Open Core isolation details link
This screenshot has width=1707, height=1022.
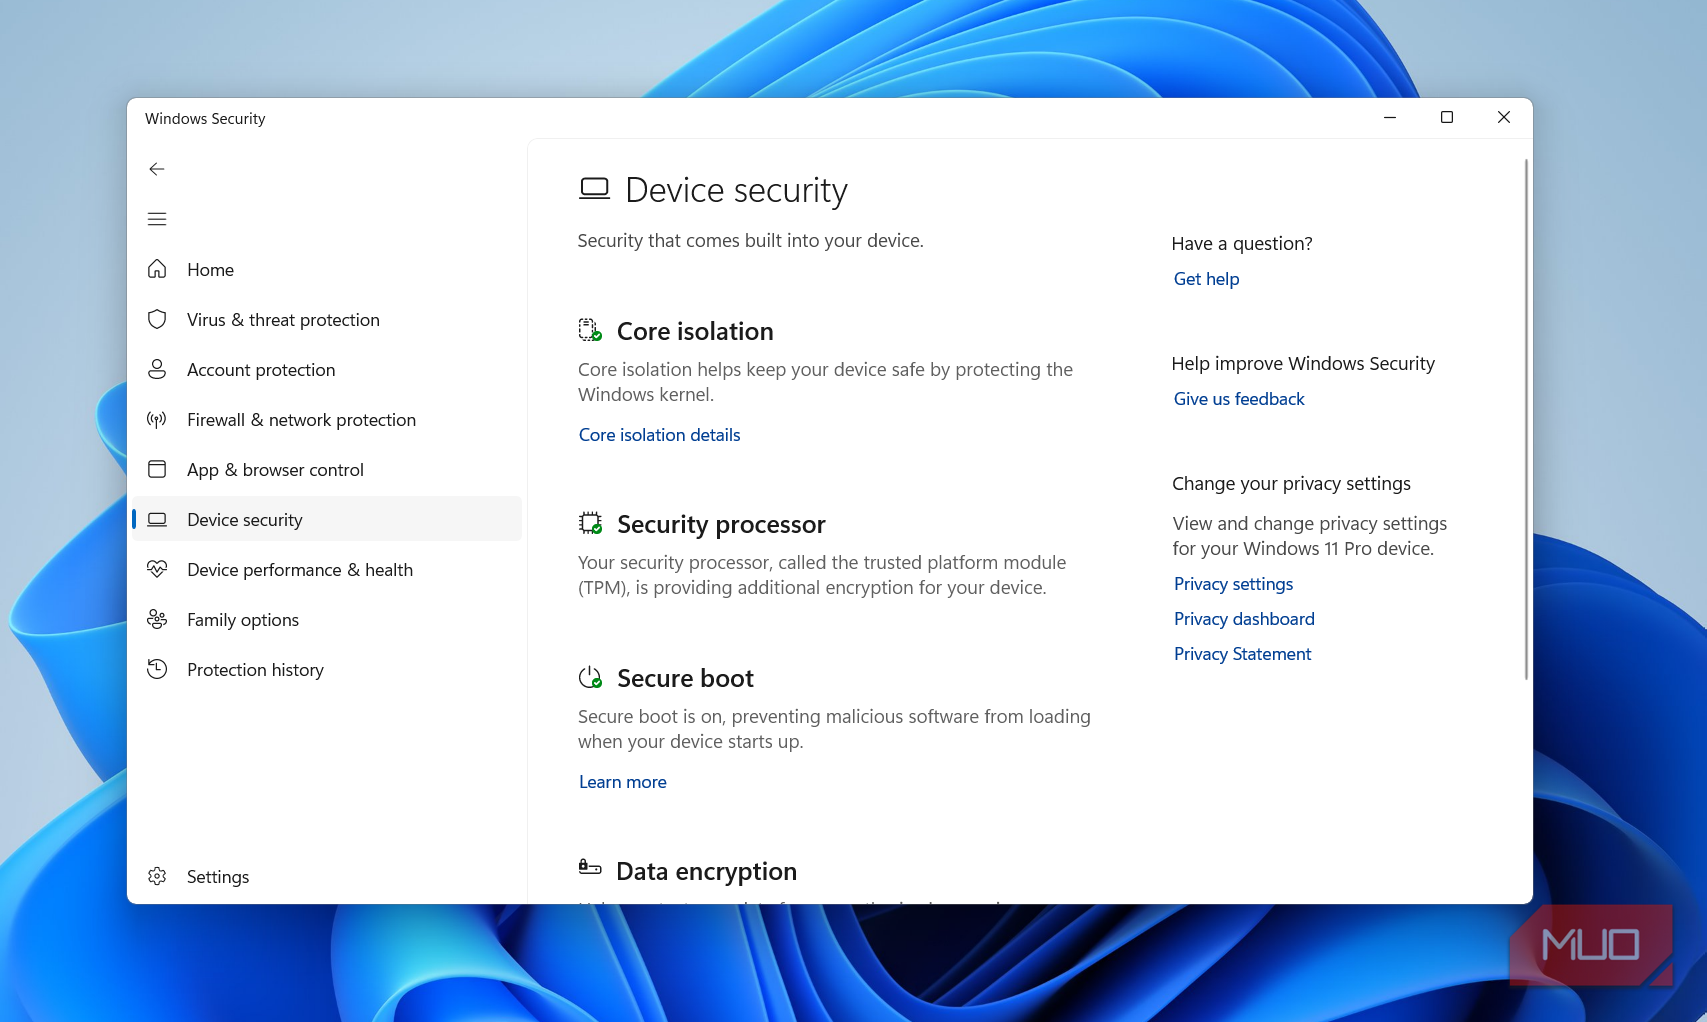pyautogui.click(x=660, y=435)
